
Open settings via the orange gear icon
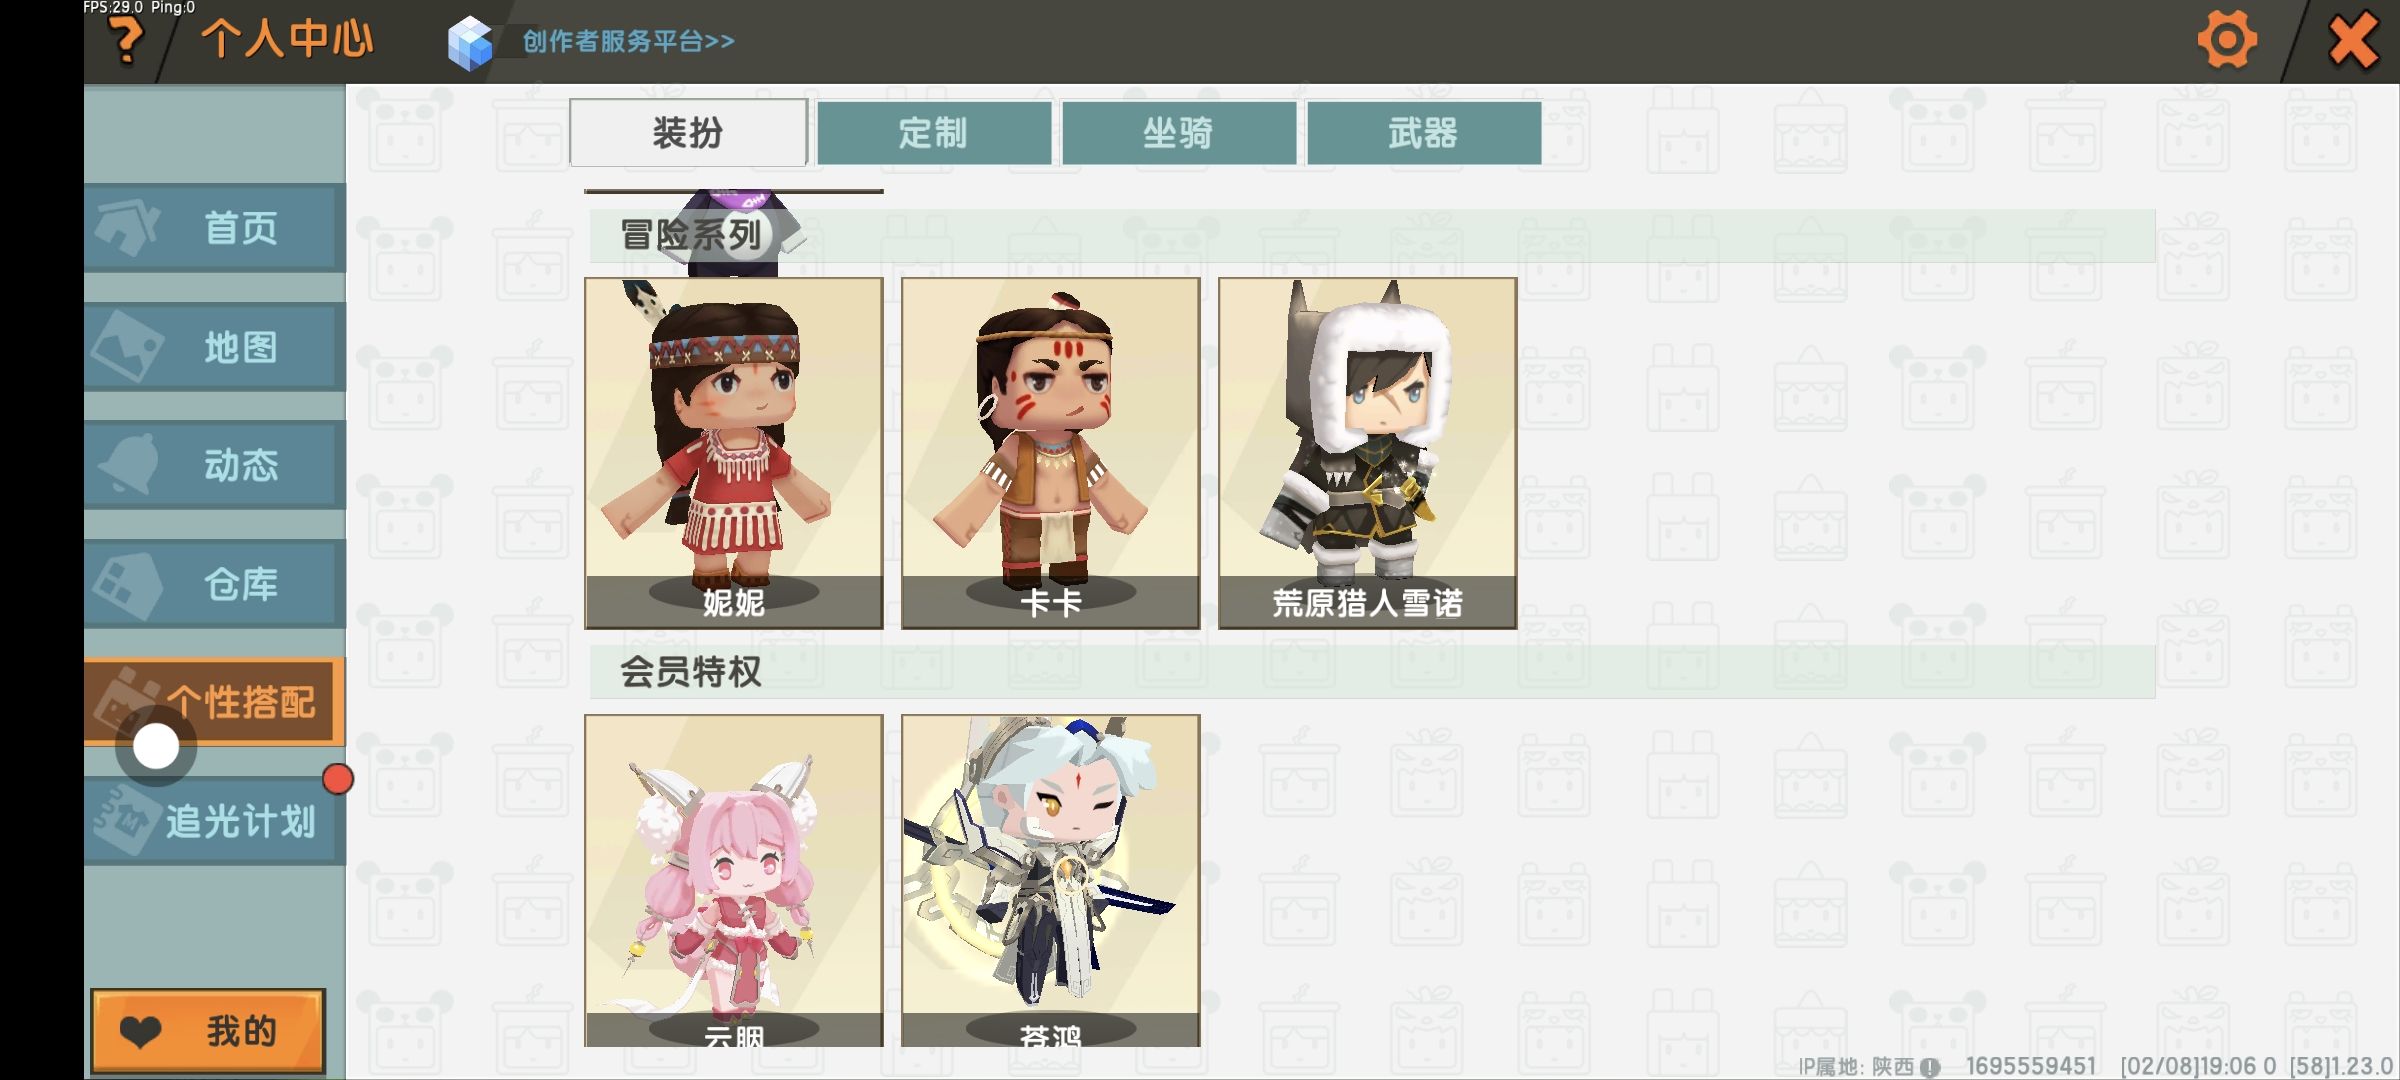tap(2226, 40)
